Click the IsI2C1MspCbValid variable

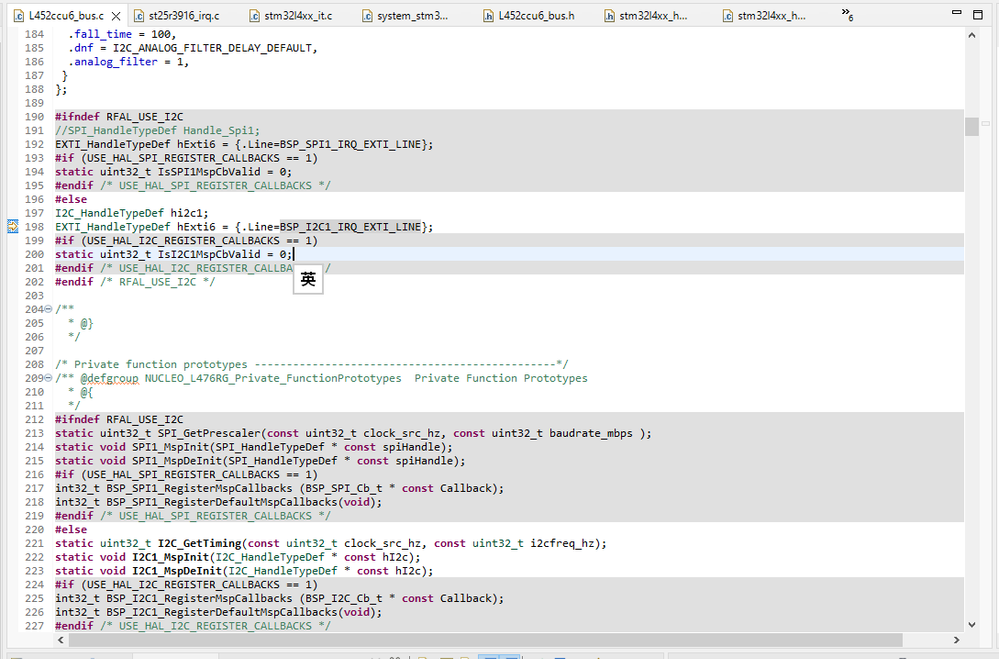tap(209, 254)
